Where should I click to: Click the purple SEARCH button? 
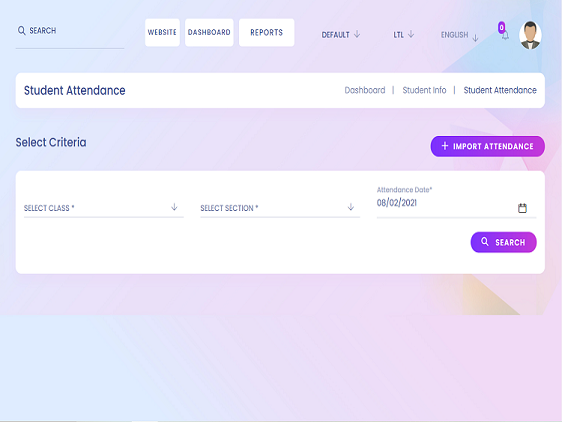pyautogui.click(x=504, y=242)
